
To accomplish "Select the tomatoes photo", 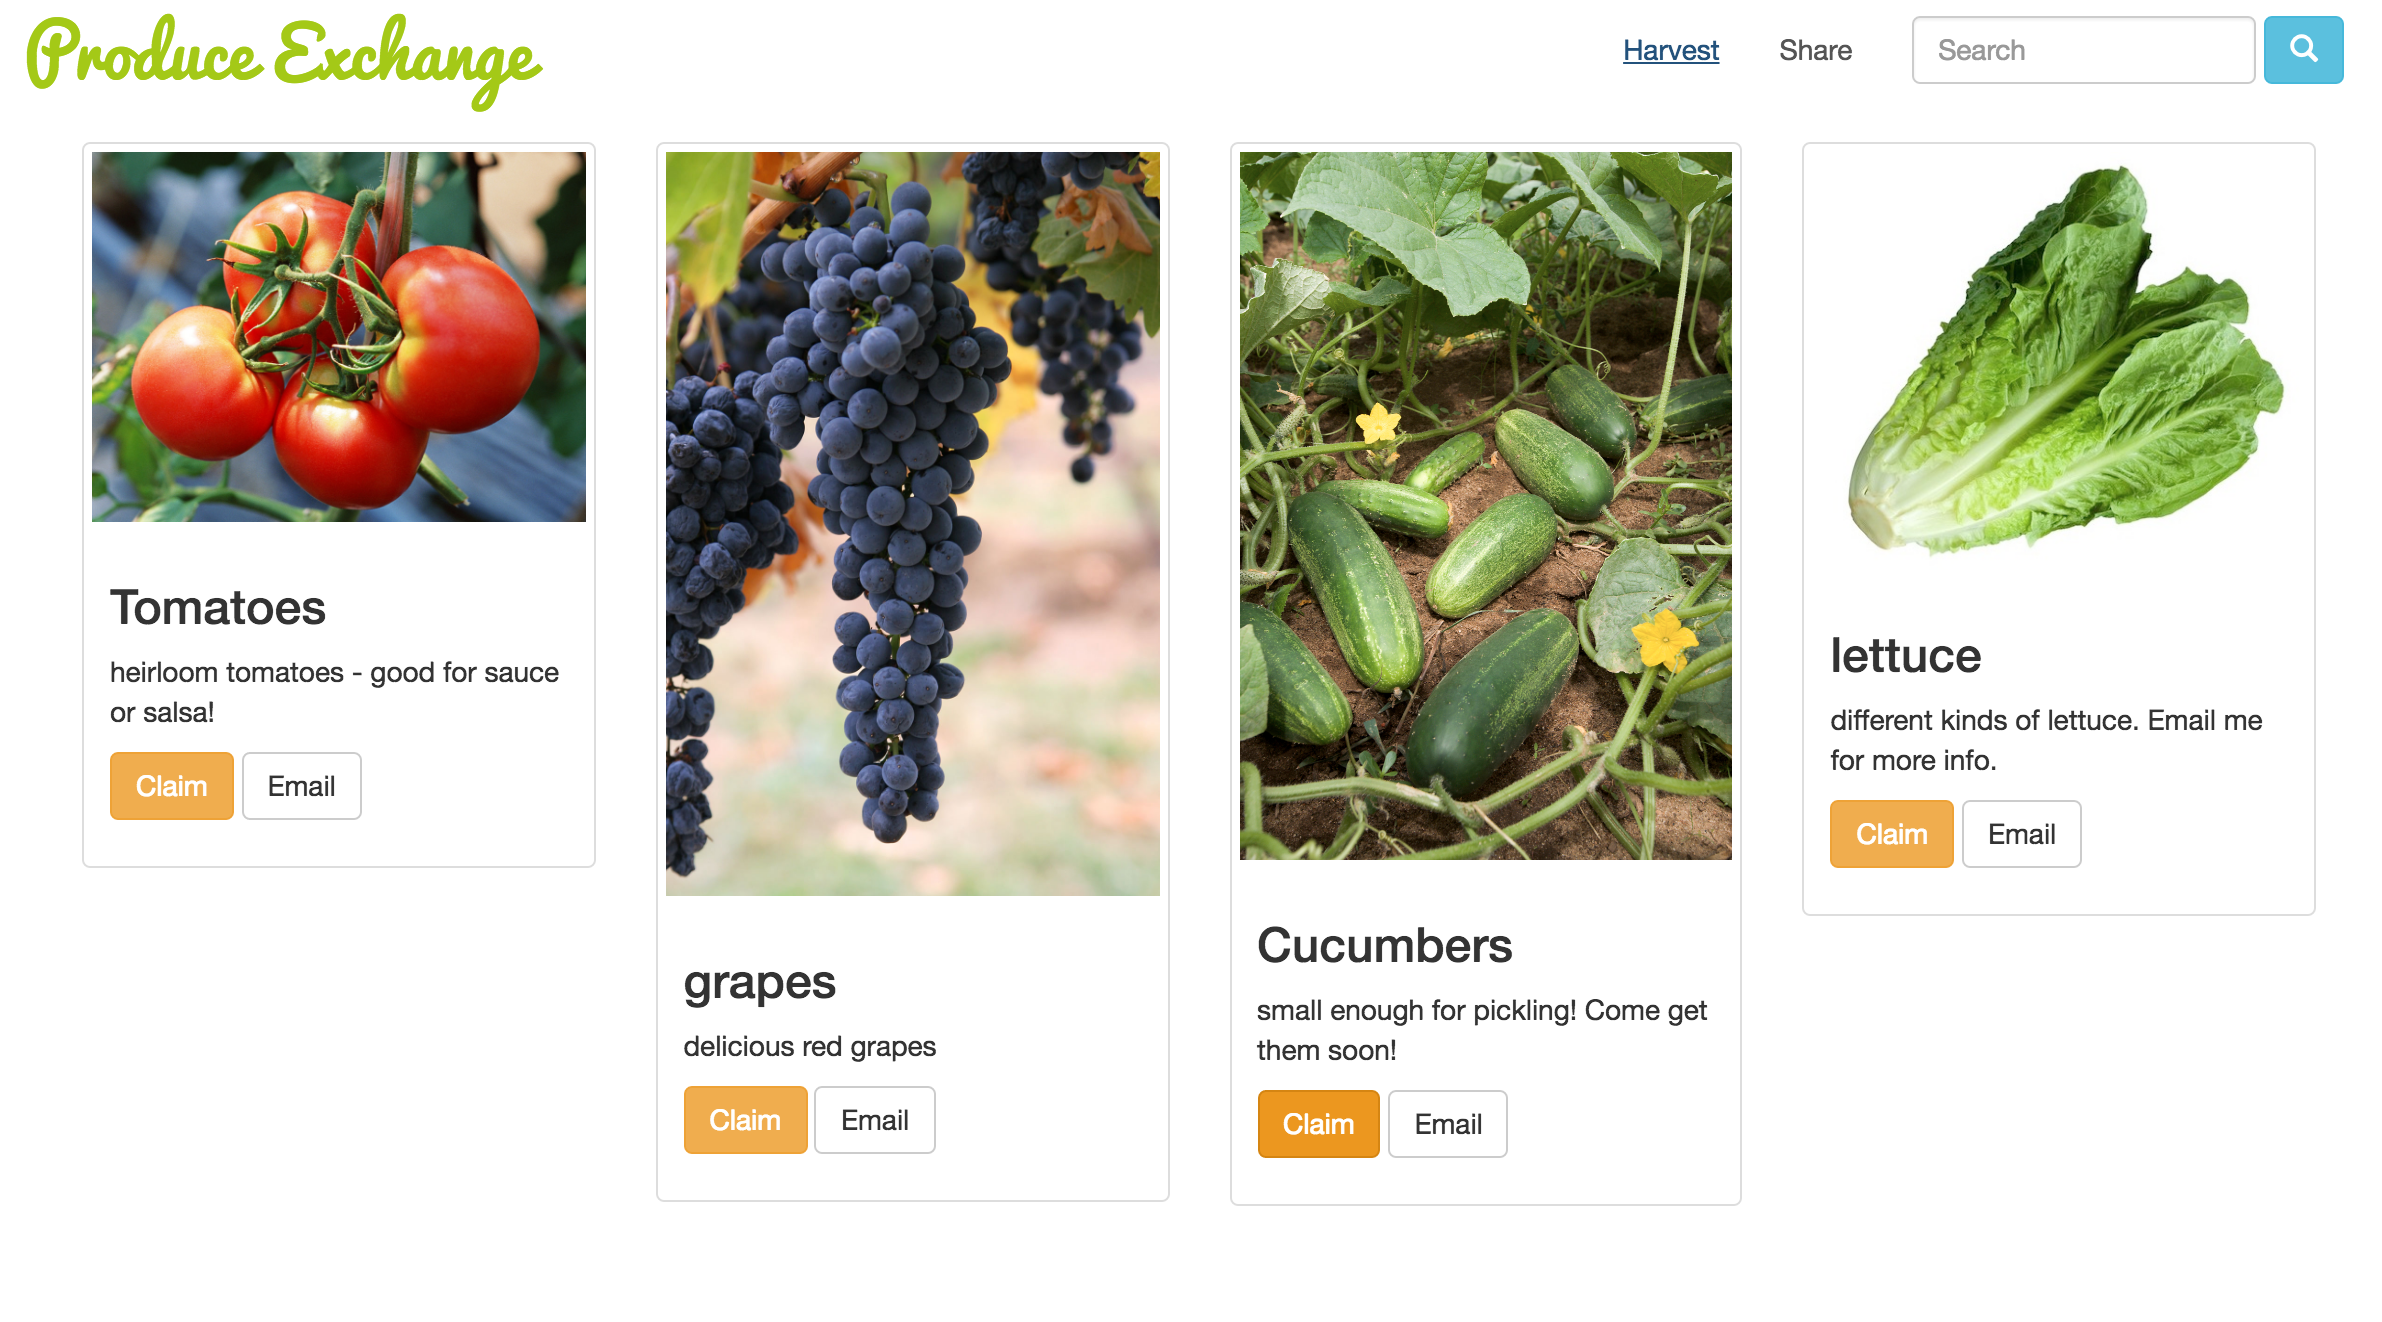I will tap(339, 336).
